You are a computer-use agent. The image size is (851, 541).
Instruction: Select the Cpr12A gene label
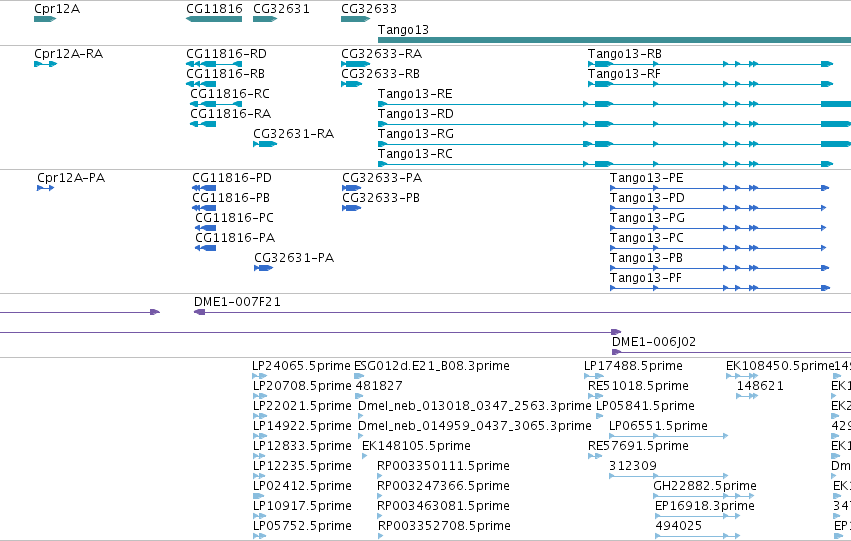57,9
